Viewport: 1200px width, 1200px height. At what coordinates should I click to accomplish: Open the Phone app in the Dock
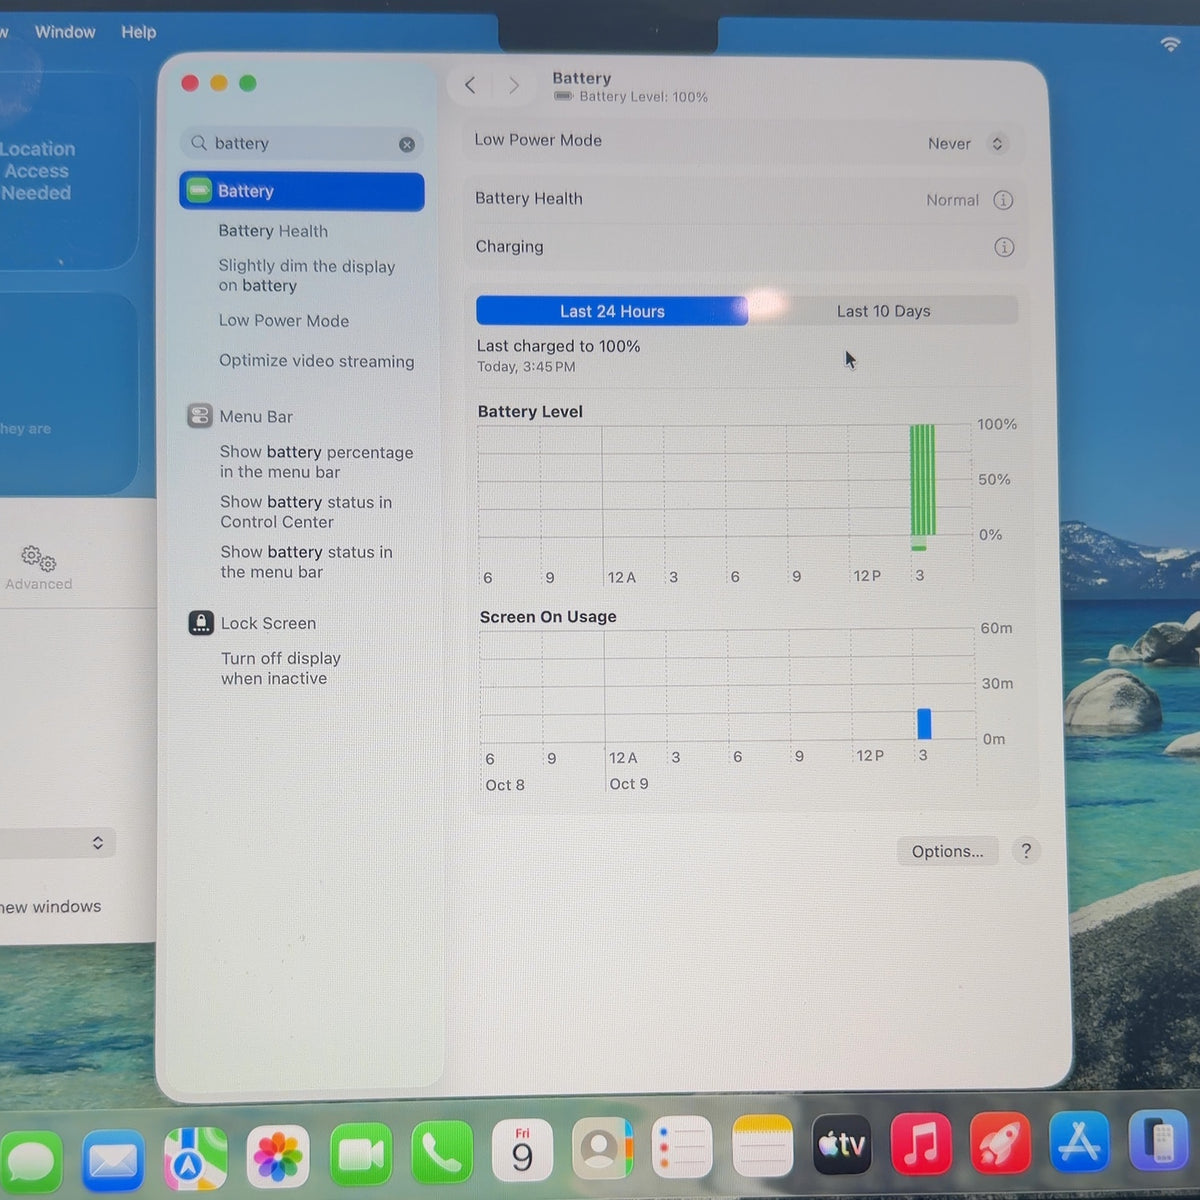click(441, 1153)
